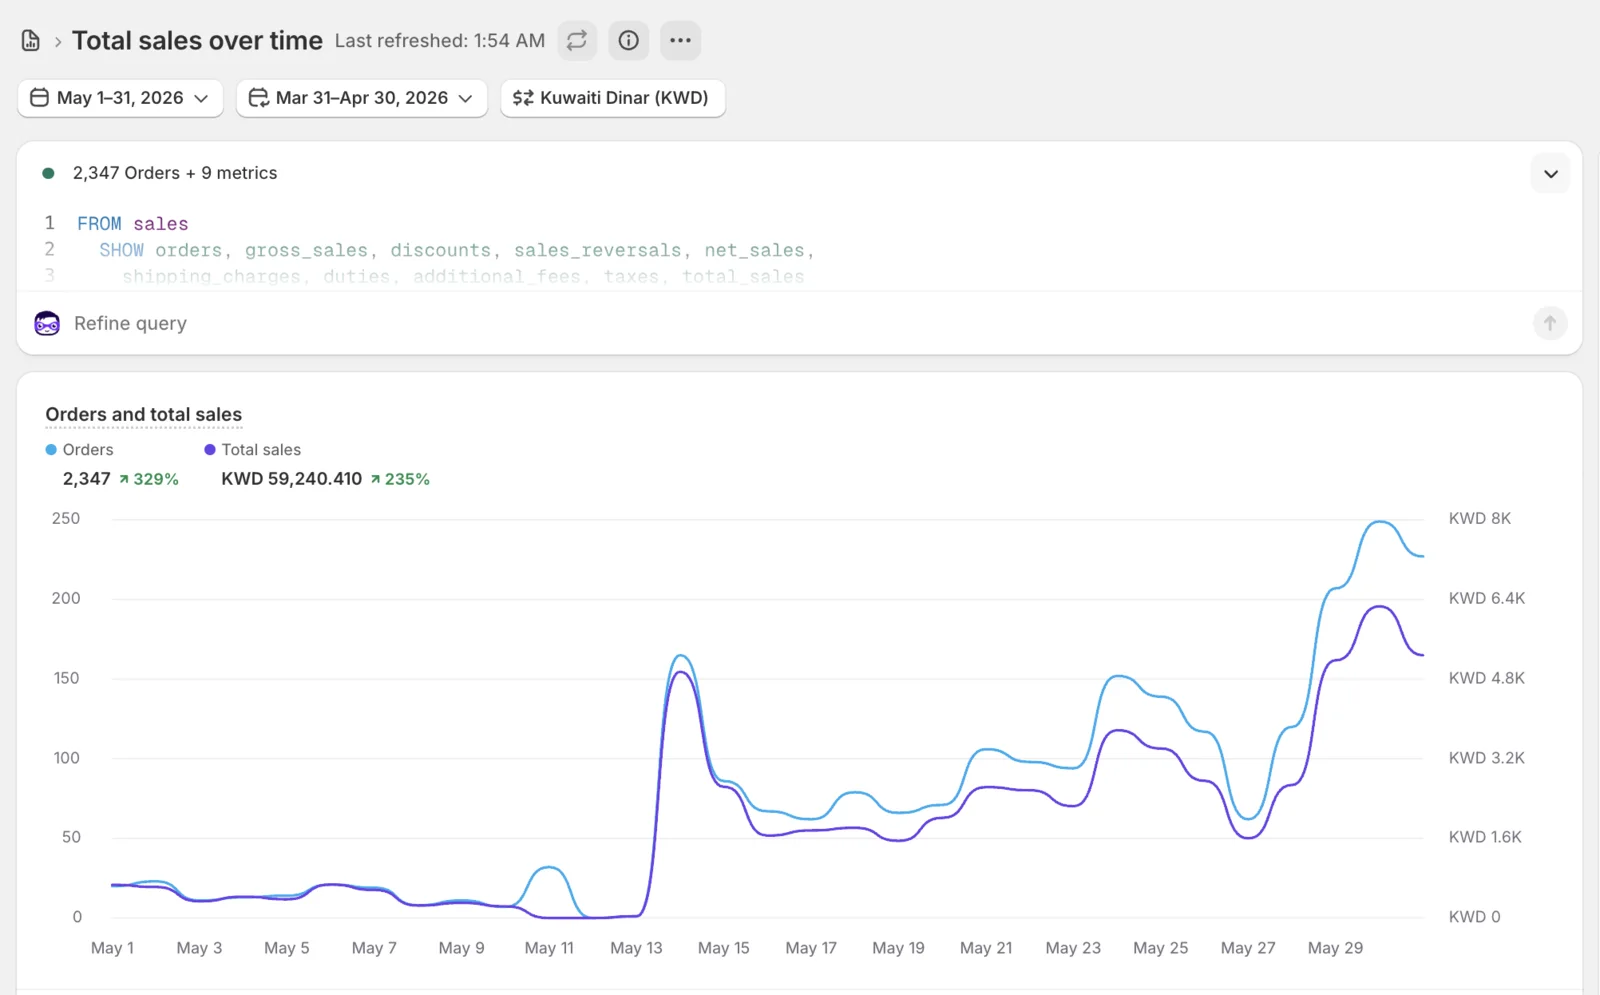Click the Sidekick assistant avatar icon
Screen dimensions: 1600x995
pos(47,323)
